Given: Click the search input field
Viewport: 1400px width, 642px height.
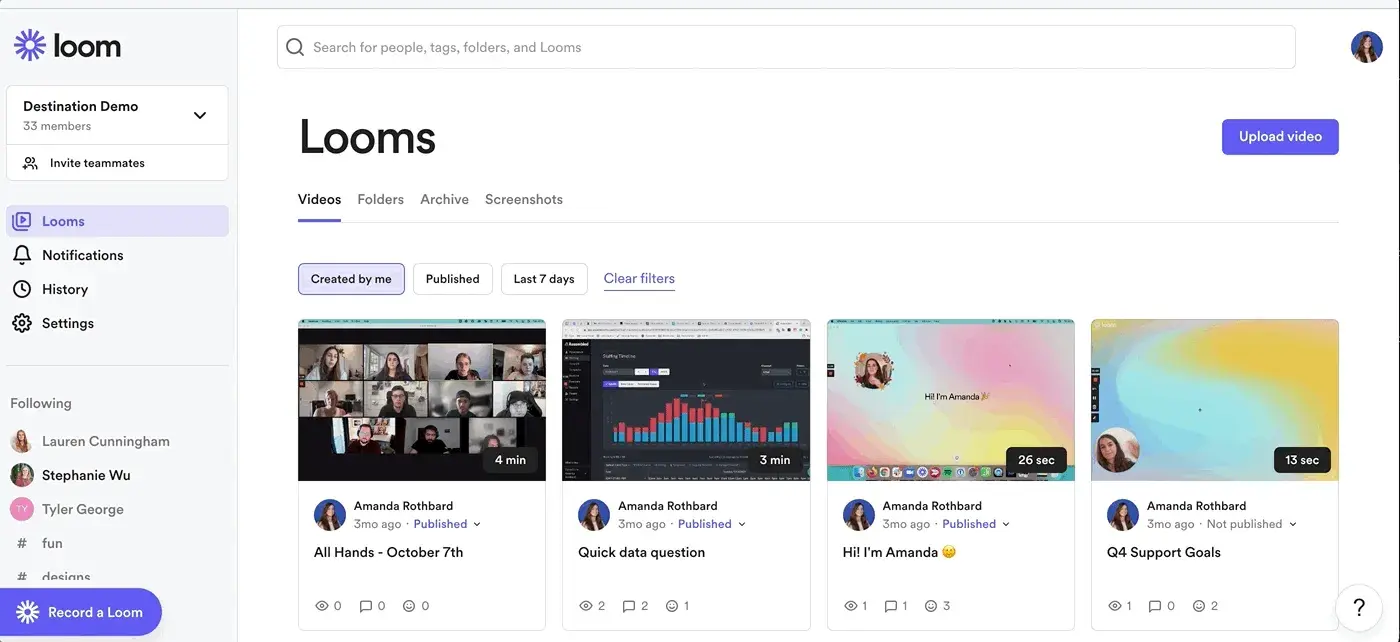Looking at the screenshot, I should tap(785, 47).
